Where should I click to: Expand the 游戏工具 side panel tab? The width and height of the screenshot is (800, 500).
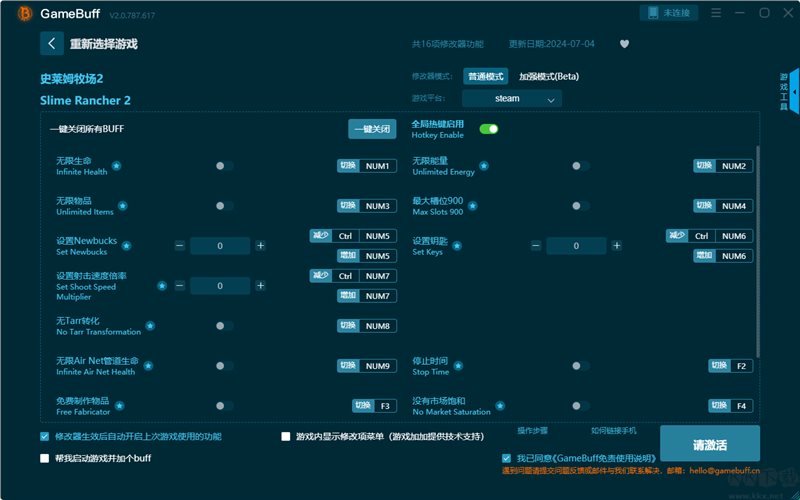pyautogui.click(x=789, y=92)
